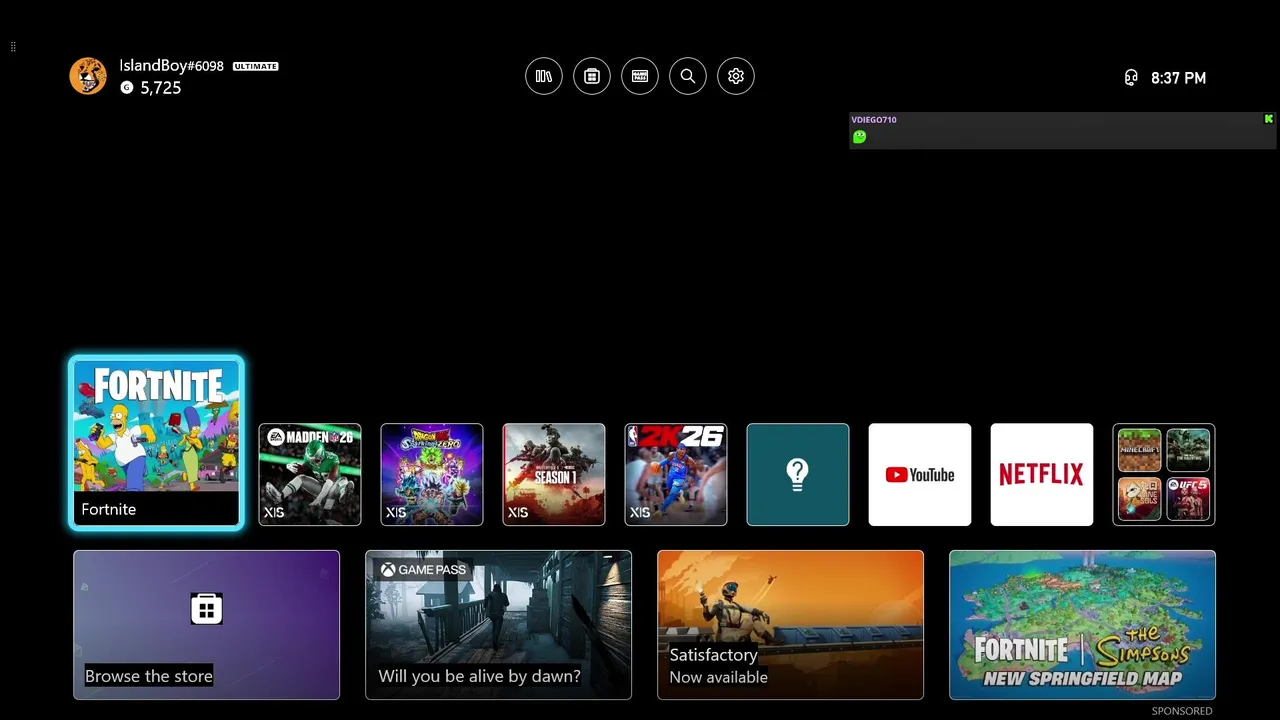
Task: Click the SPONSORED label
Action: coord(1182,711)
